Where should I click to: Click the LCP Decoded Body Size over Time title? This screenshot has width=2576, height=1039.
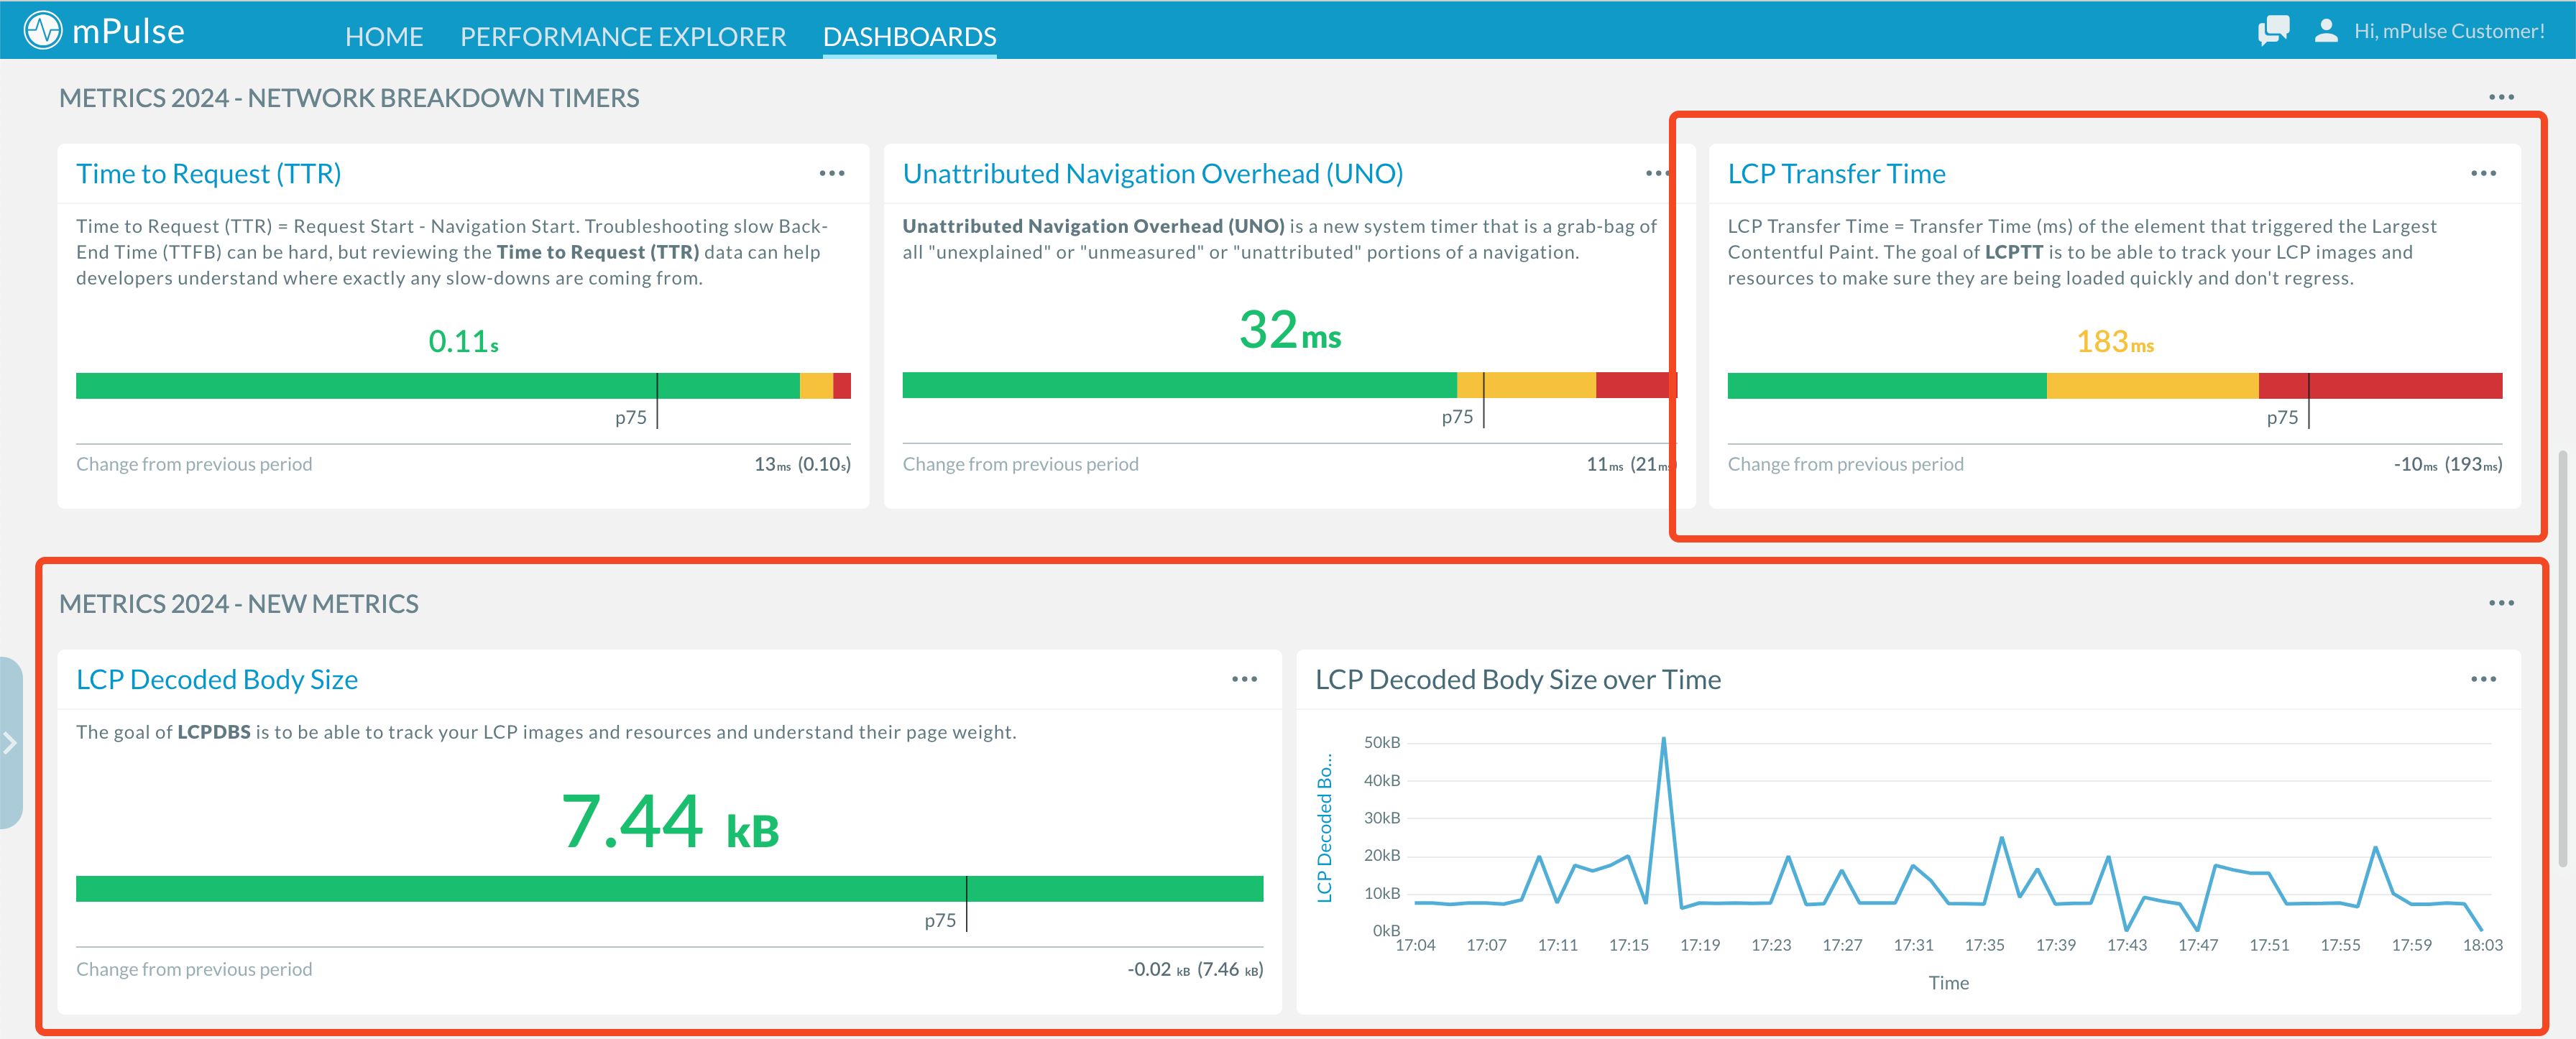coord(1517,679)
